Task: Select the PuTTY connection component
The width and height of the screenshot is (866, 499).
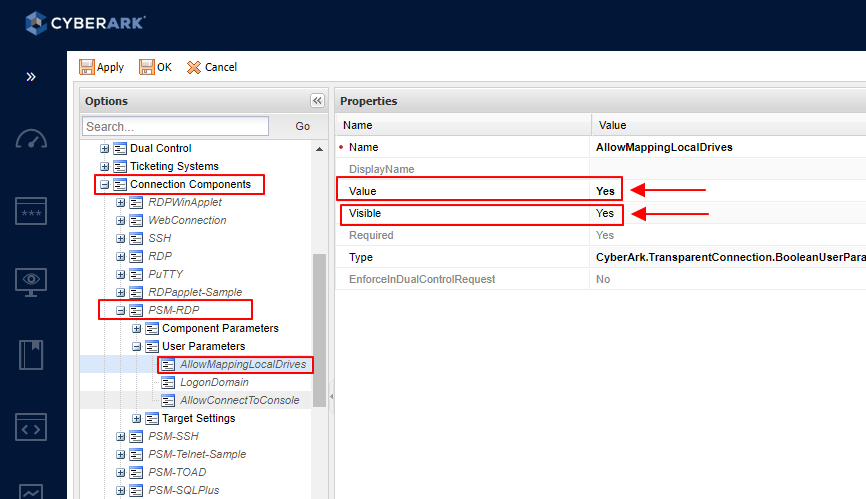Action: point(166,274)
